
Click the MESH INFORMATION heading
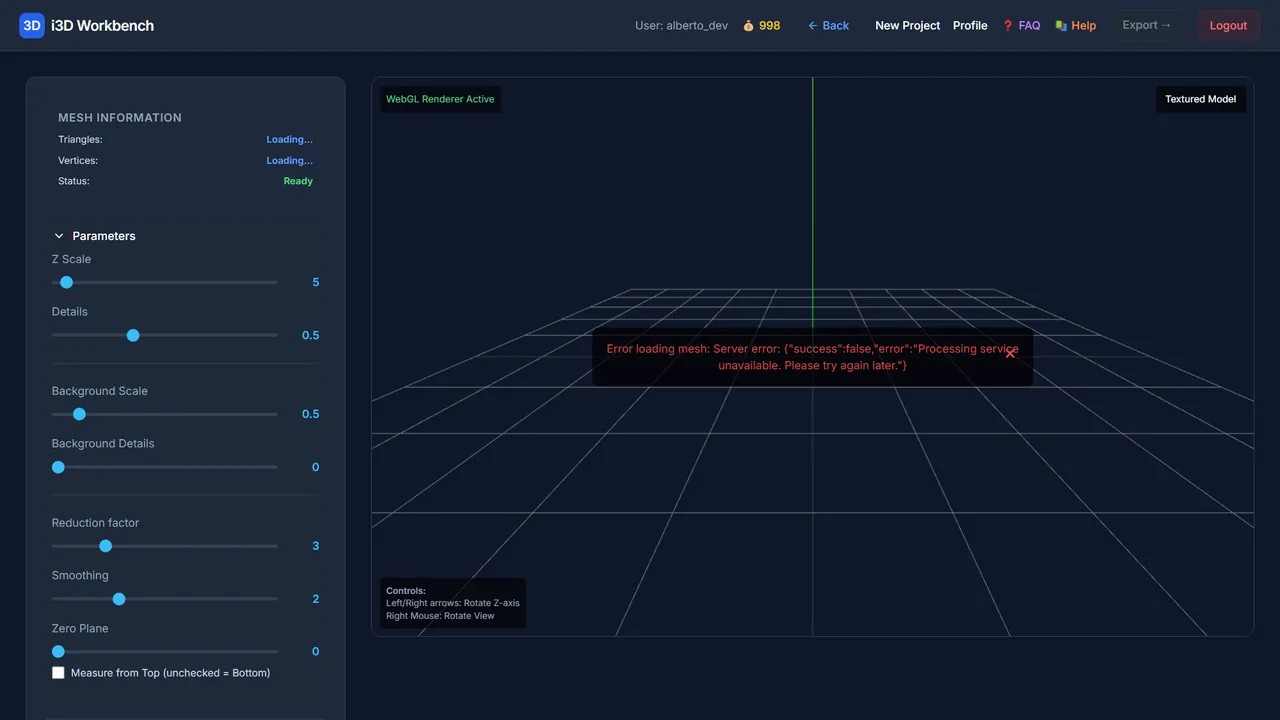(x=120, y=118)
